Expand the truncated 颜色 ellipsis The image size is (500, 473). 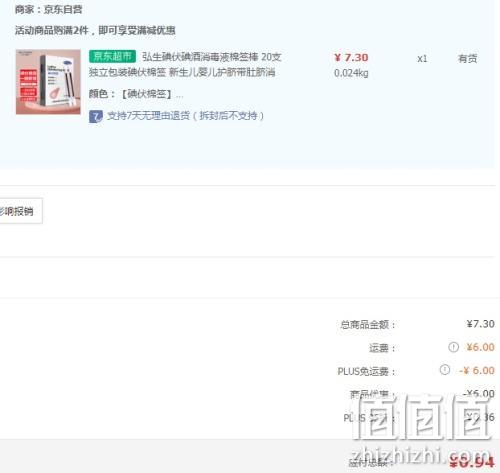180,95
